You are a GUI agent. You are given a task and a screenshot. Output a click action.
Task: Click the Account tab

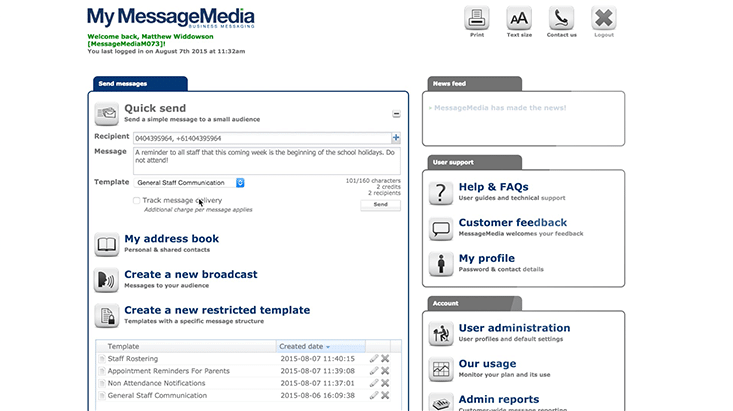[x=474, y=303]
